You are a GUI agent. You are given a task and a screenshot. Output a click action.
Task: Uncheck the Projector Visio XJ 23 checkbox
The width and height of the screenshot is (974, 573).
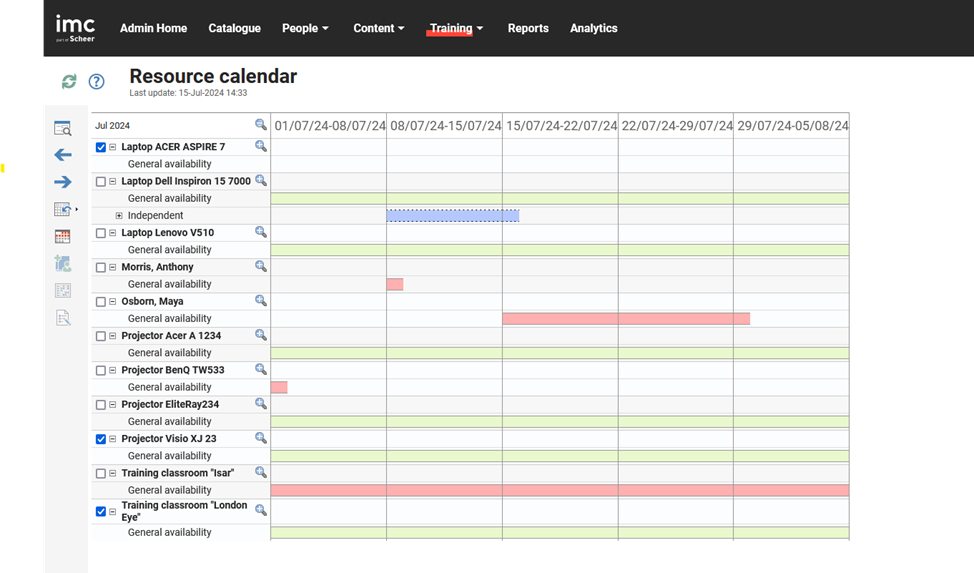tap(101, 439)
